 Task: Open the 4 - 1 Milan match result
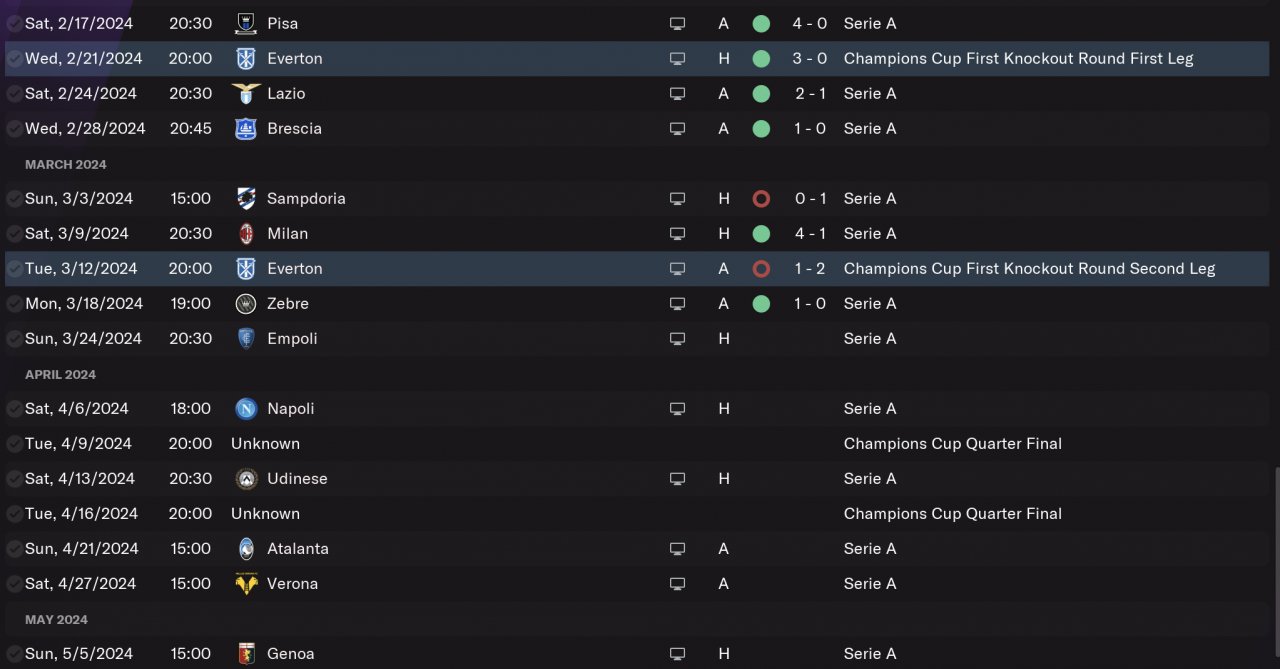pyautogui.click(x=810, y=233)
